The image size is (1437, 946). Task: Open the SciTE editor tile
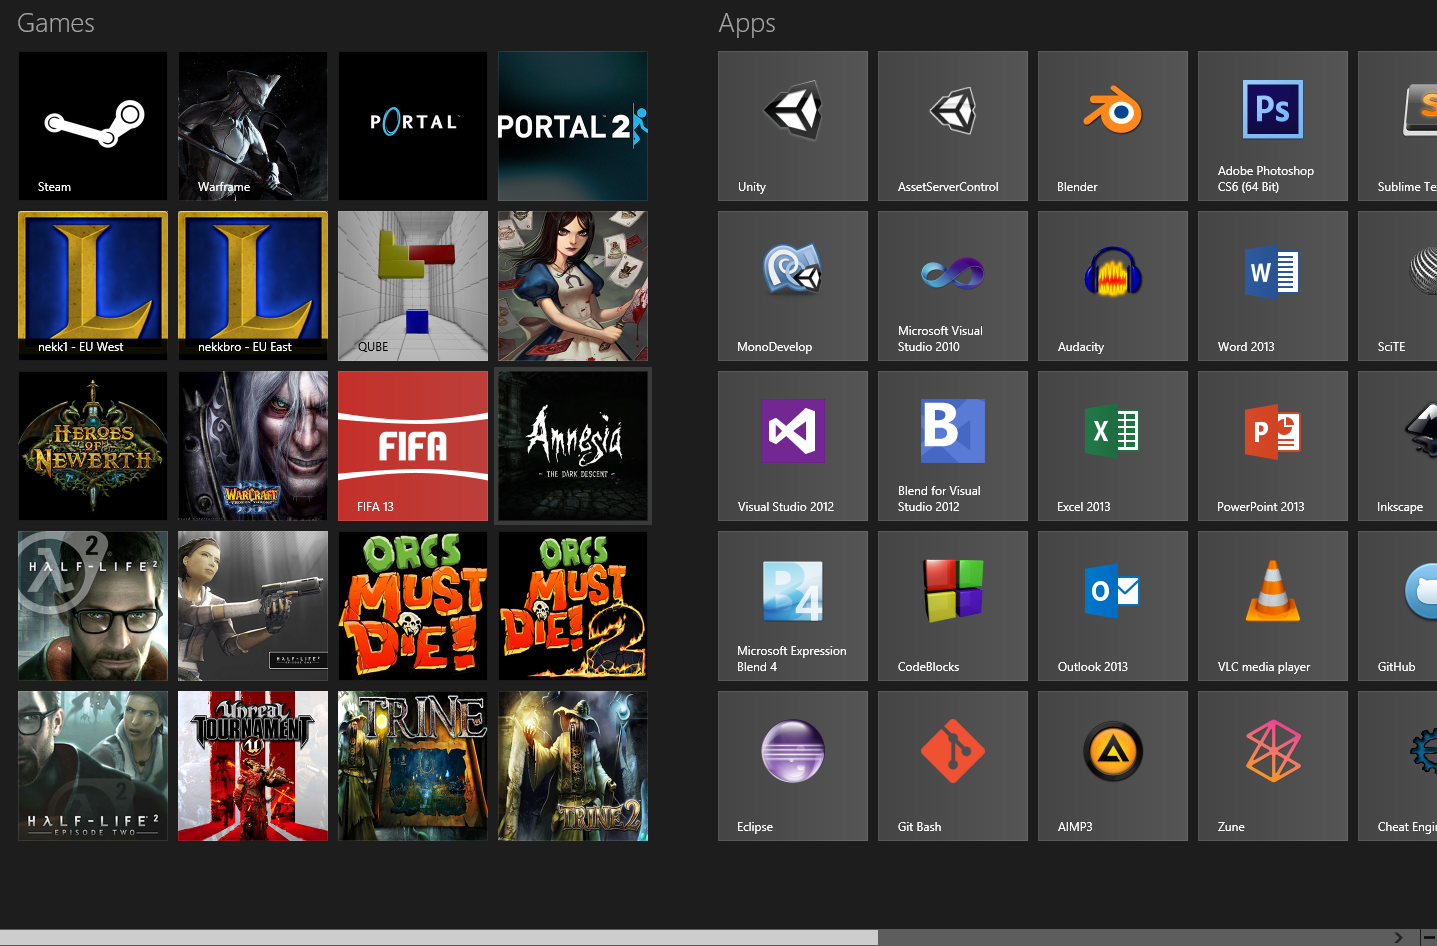pyautogui.click(x=1398, y=286)
